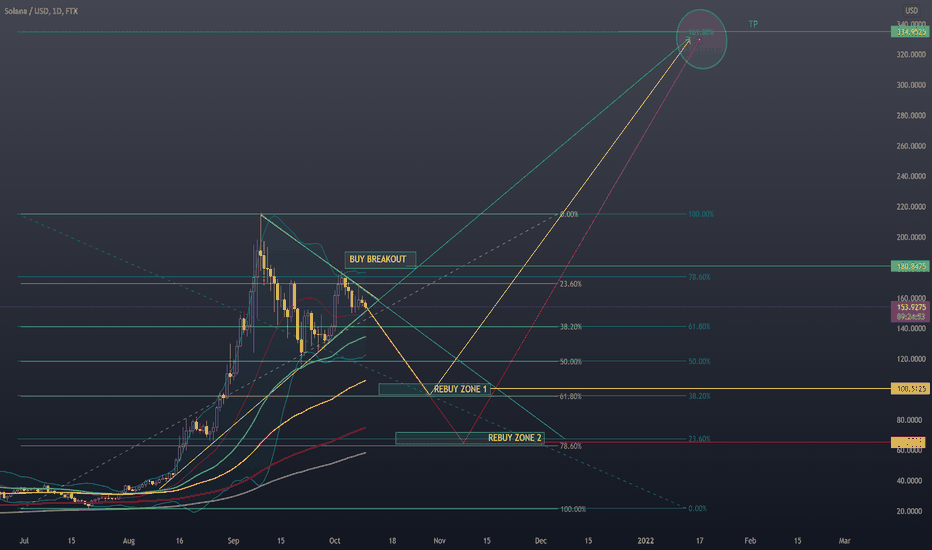Select the REBUY ZONE 2 label box
932x550 pixels.
coord(470,438)
